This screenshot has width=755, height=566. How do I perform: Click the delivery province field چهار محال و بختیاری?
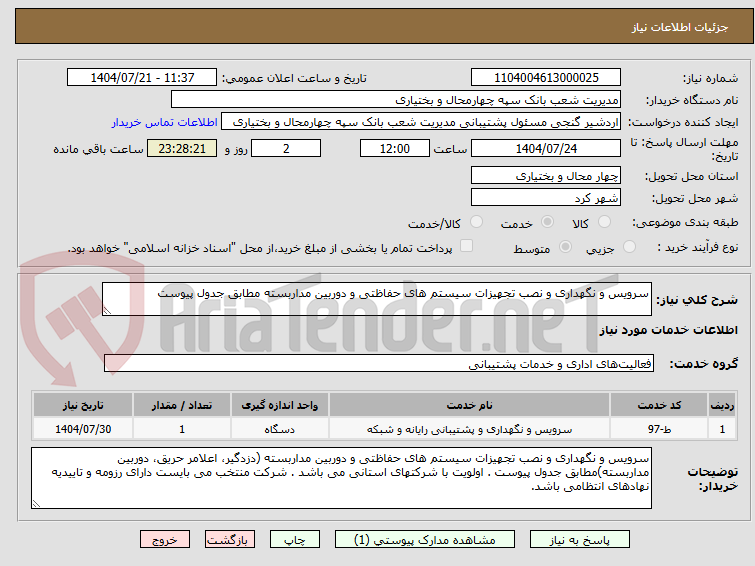tap(546, 176)
